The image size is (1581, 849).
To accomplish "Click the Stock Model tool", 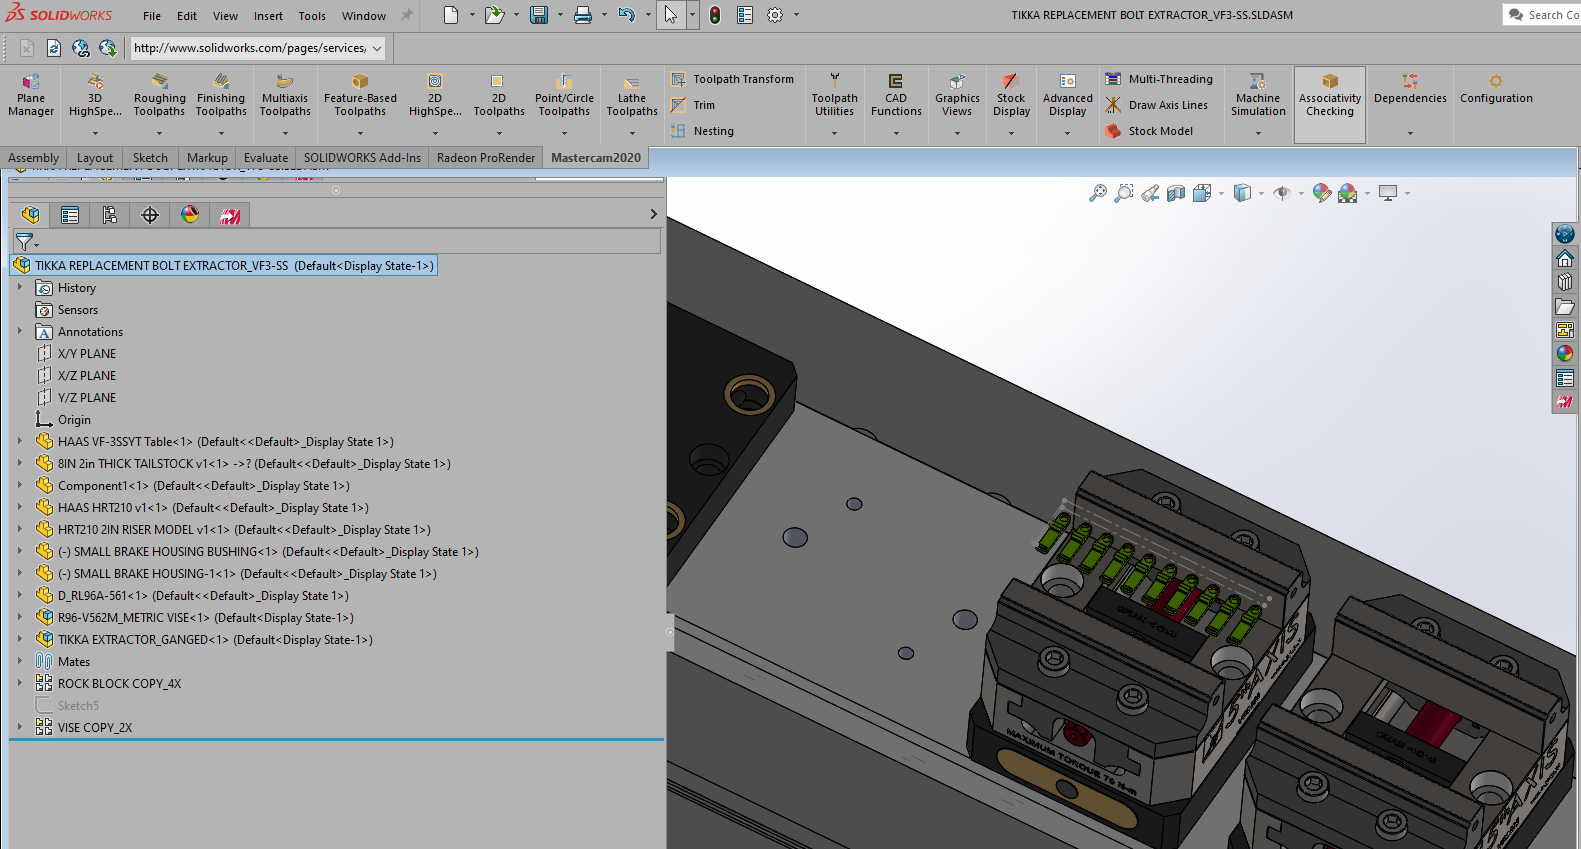I will (1149, 131).
